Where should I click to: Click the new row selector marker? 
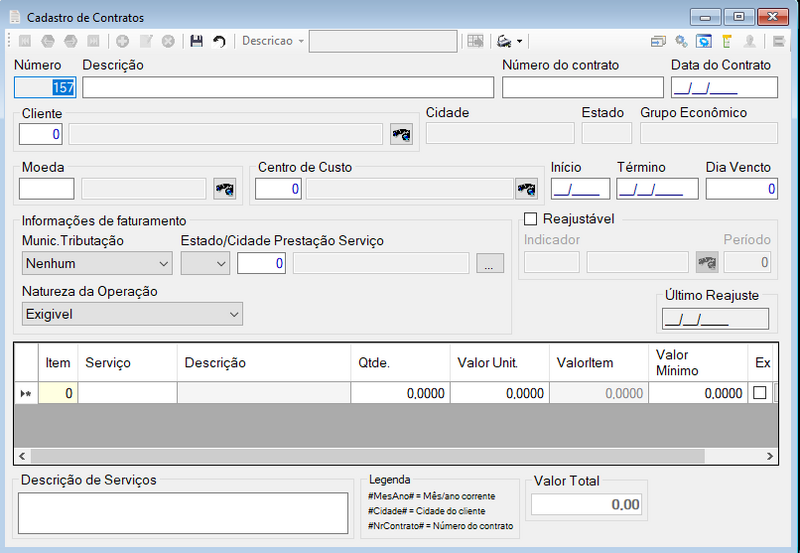point(26,393)
